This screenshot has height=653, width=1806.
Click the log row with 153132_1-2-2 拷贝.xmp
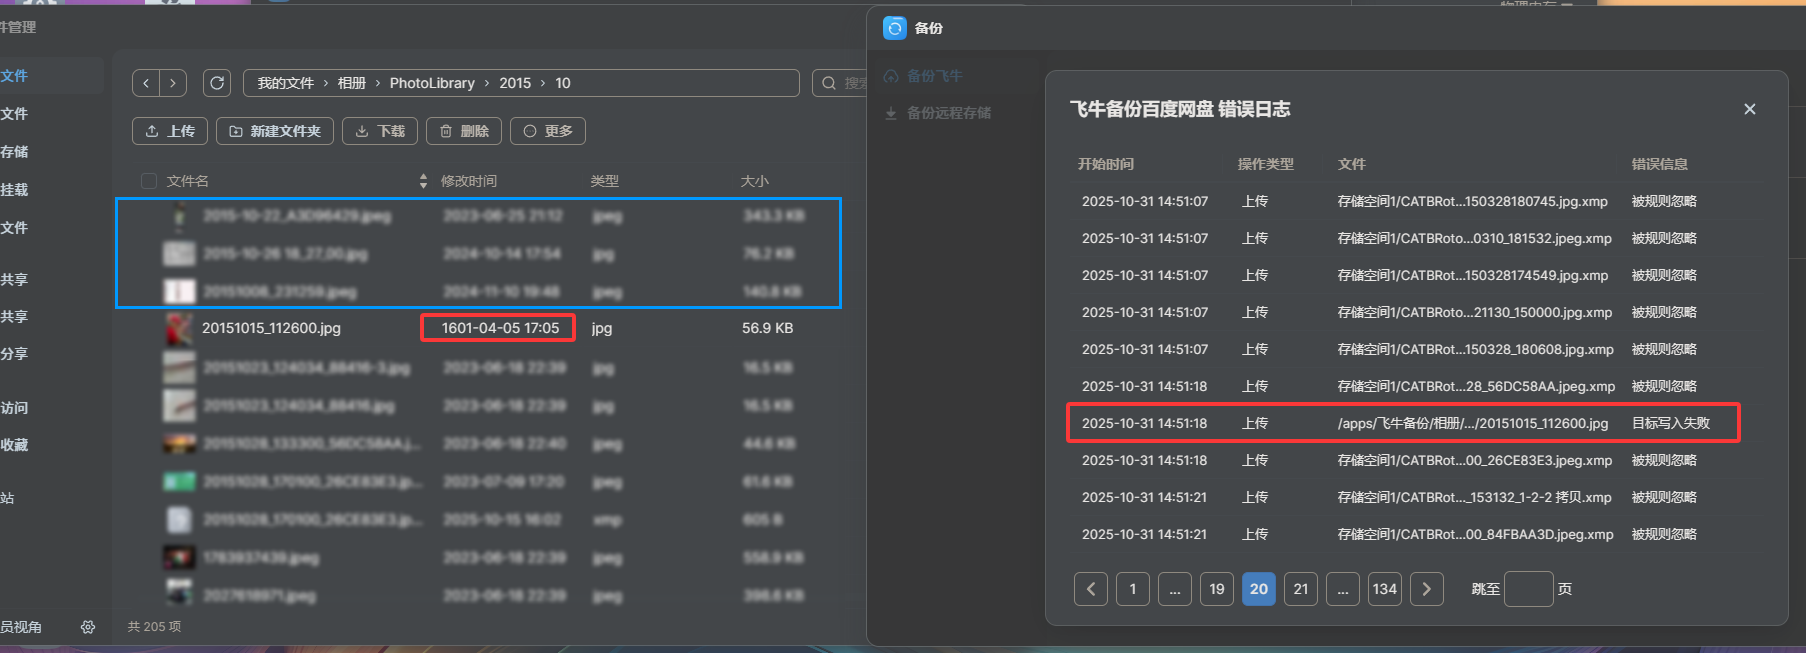click(x=1415, y=497)
